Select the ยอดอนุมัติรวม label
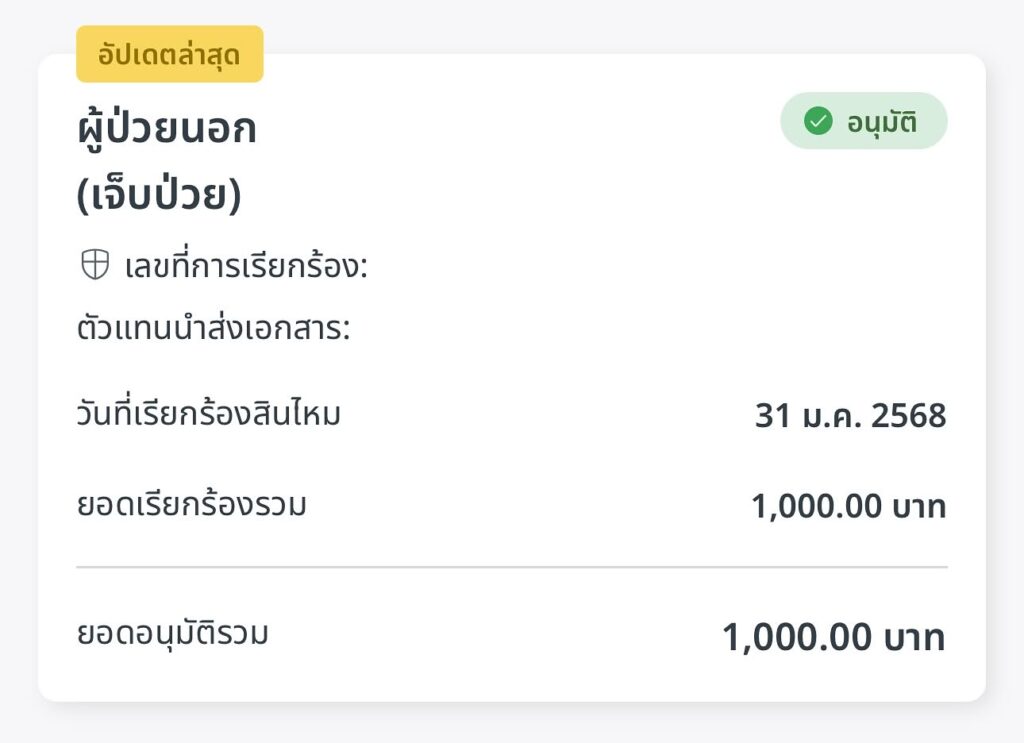1024x743 pixels. (172, 633)
